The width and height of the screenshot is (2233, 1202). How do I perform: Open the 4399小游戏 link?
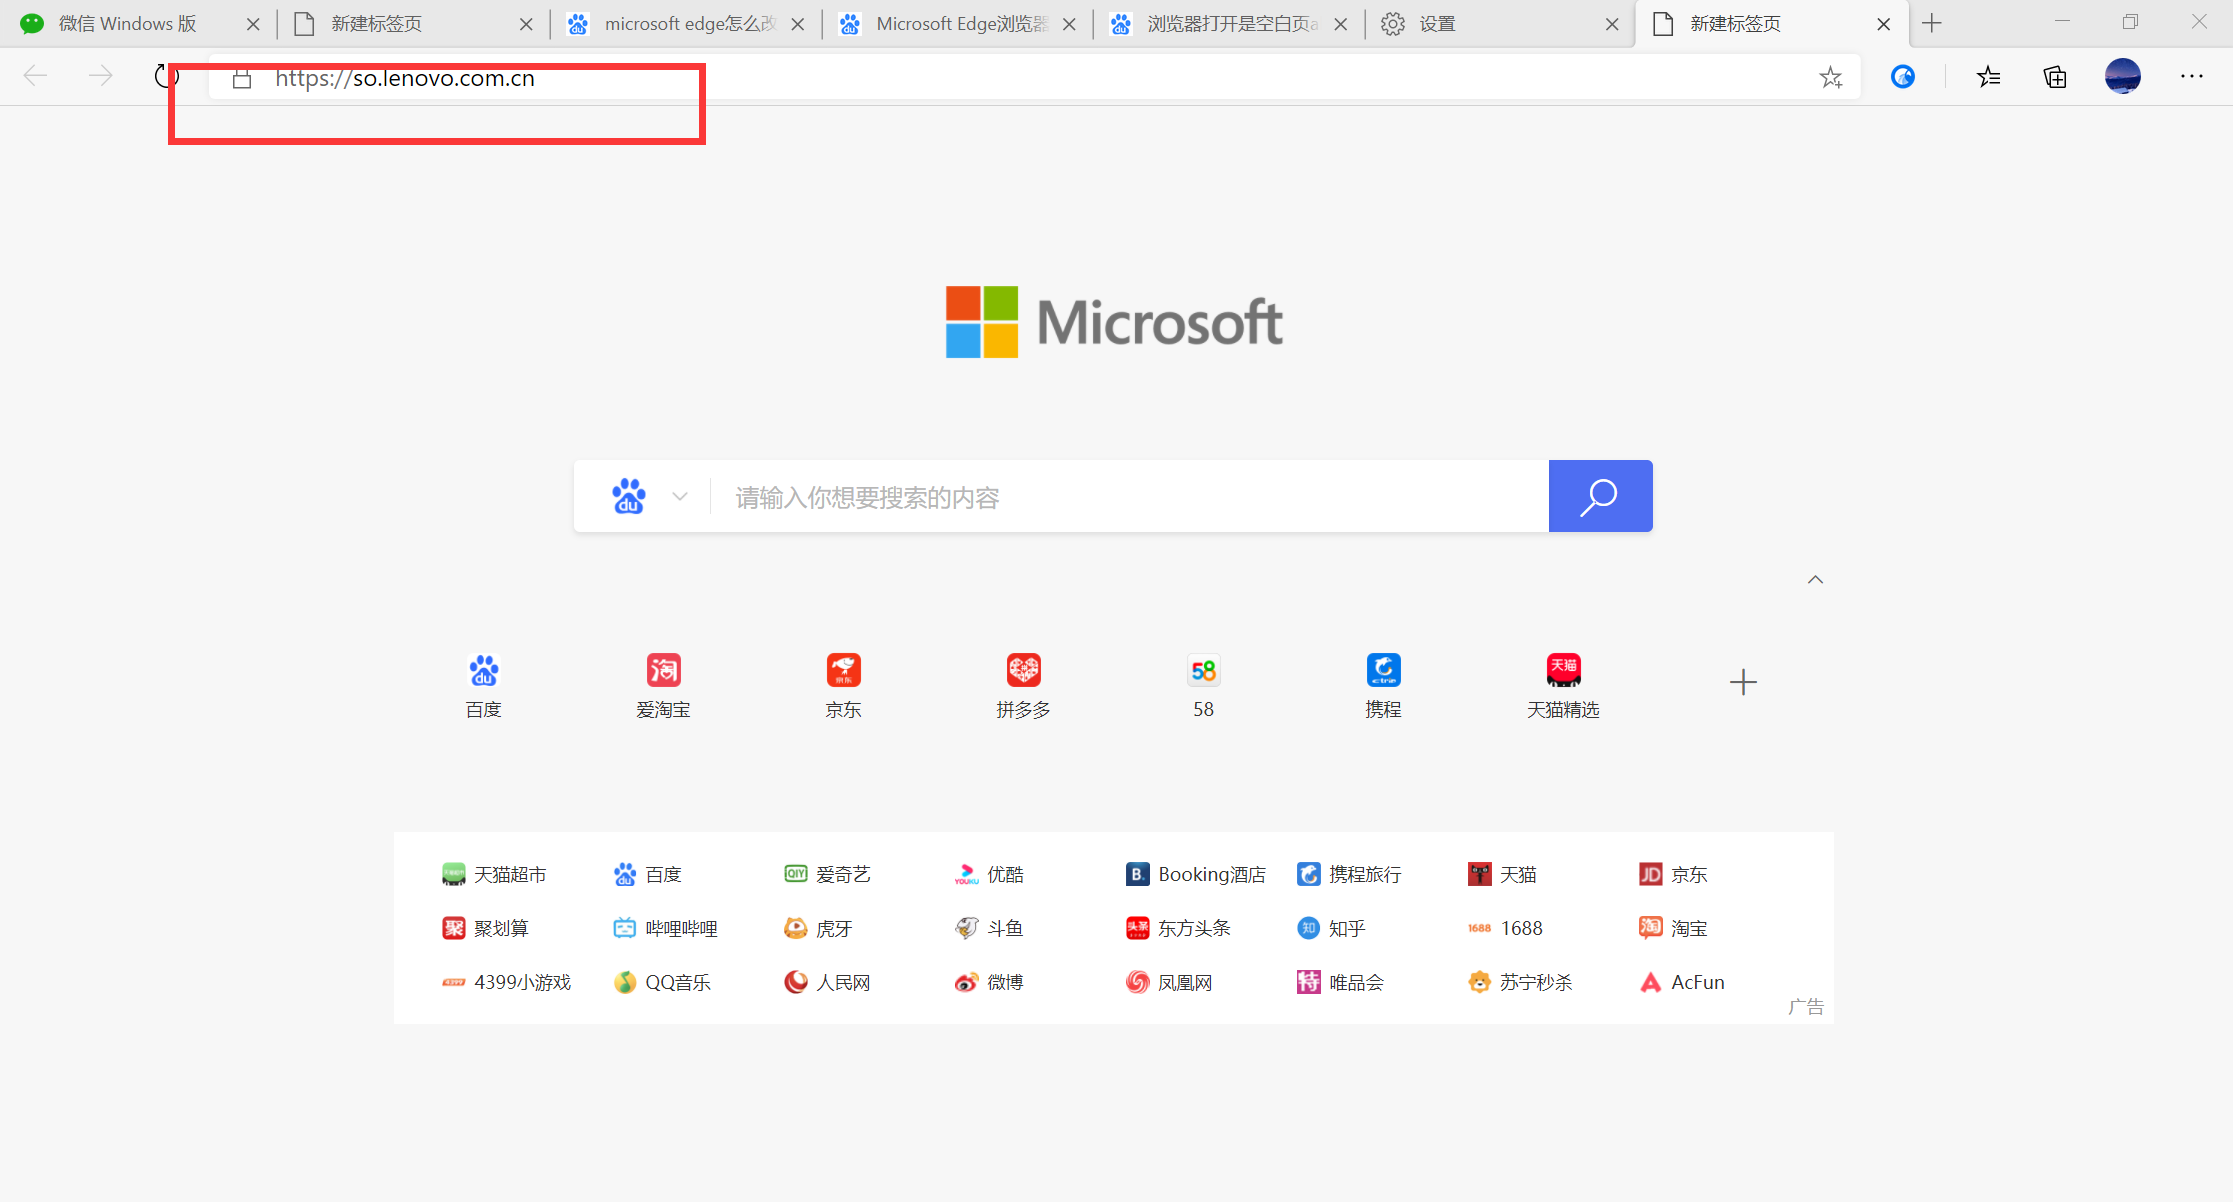pyautogui.click(x=506, y=983)
